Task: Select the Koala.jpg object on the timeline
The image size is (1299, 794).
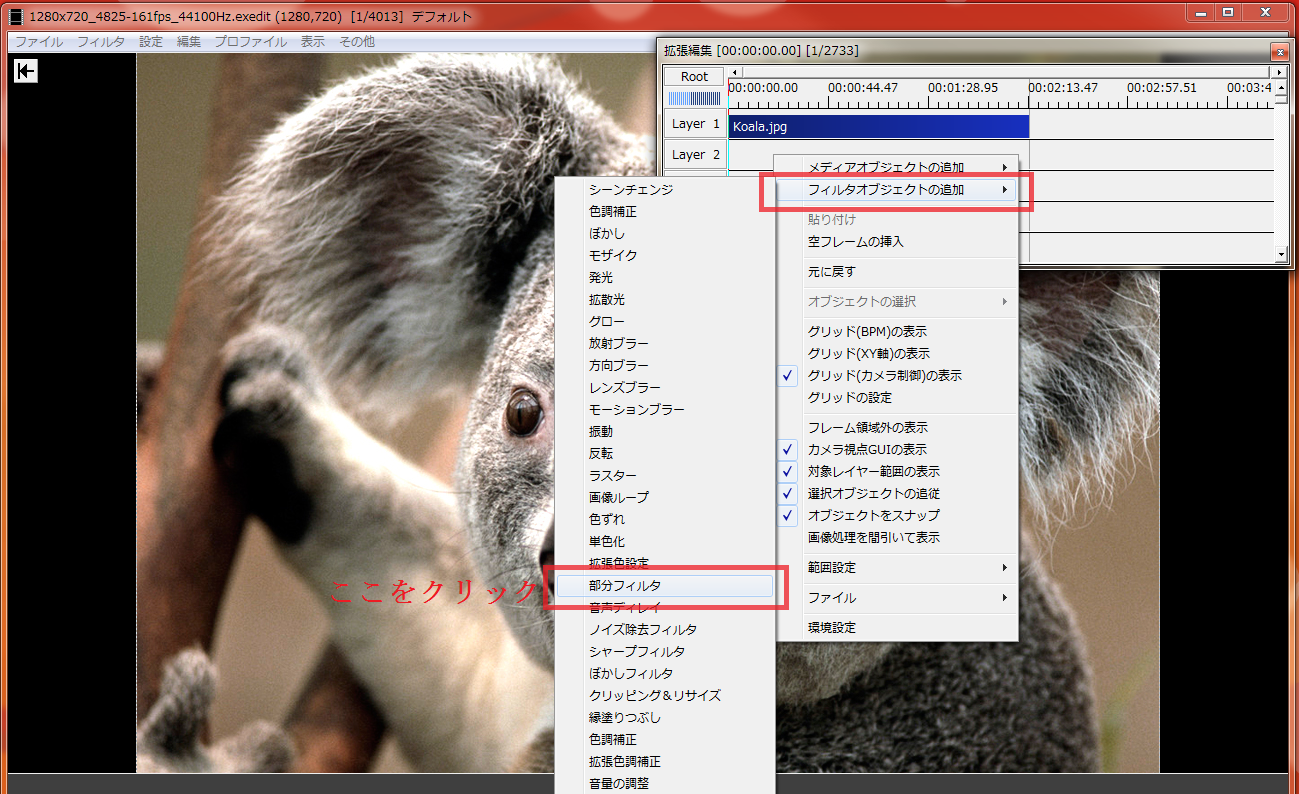Action: coord(879,126)
